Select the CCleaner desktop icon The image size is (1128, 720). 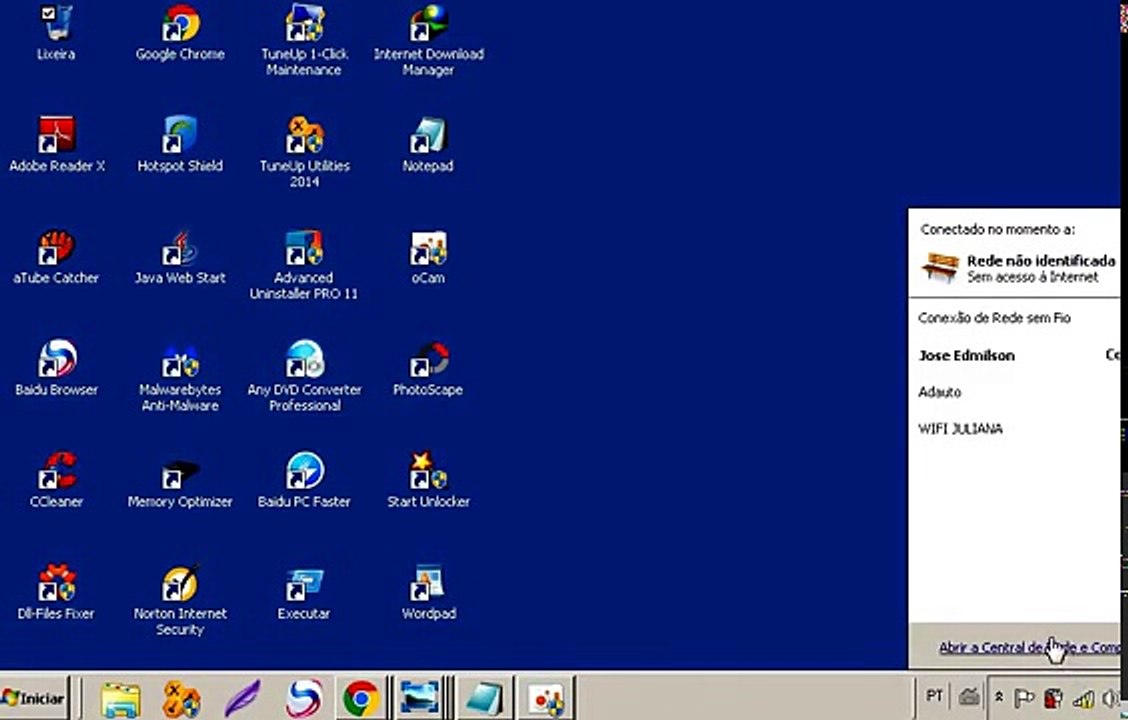(x=56, y=480)
